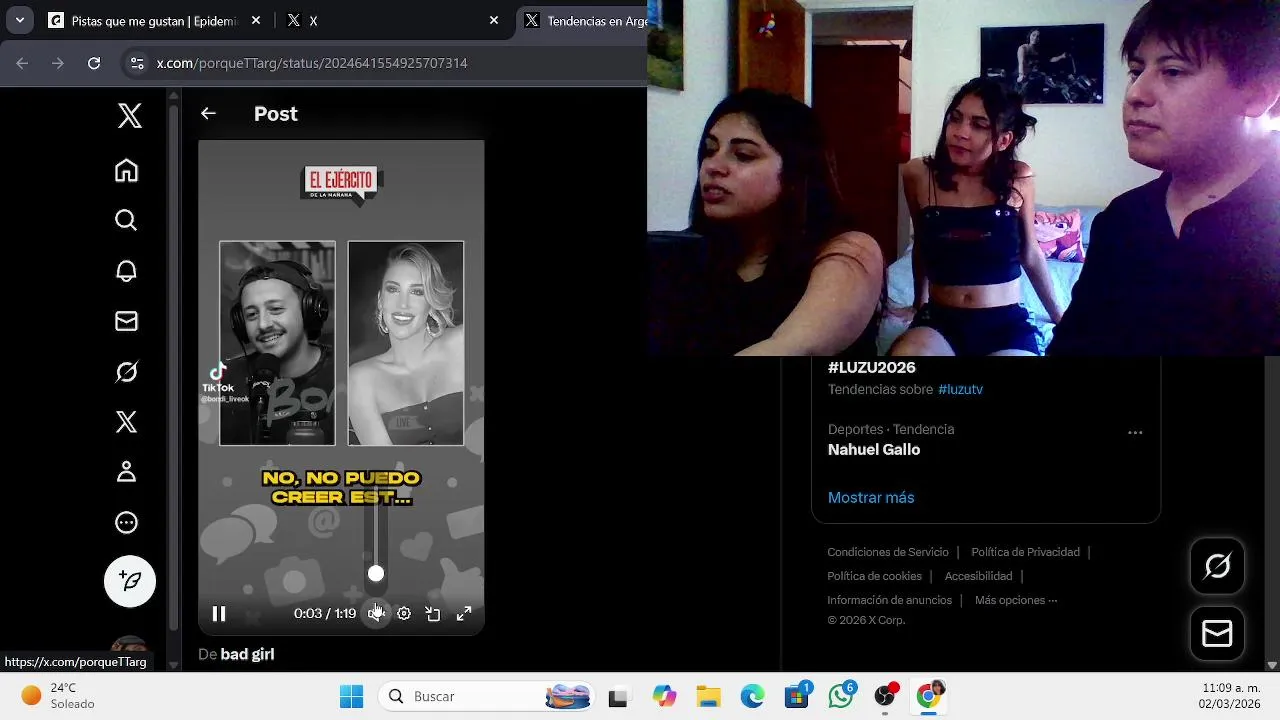The width and height of the screenshot is (1280, 720).
Task: Enable picture-in-picture for the video
Action: click(433, 614)
